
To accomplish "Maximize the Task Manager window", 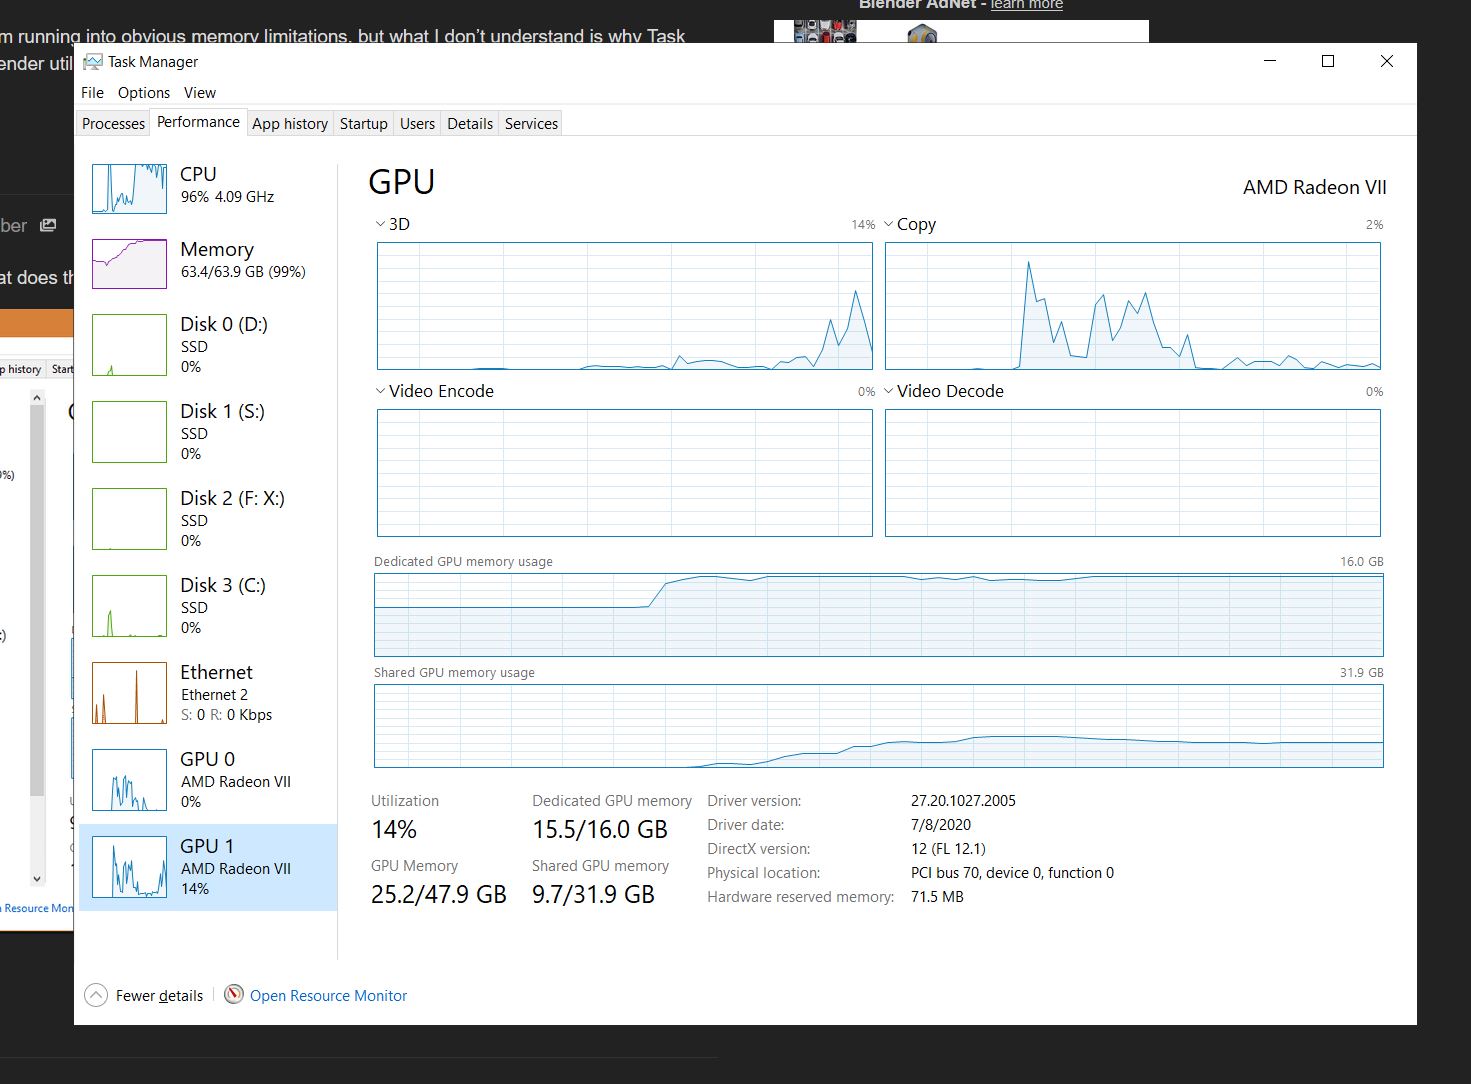I will click(x=1328, y=61).
